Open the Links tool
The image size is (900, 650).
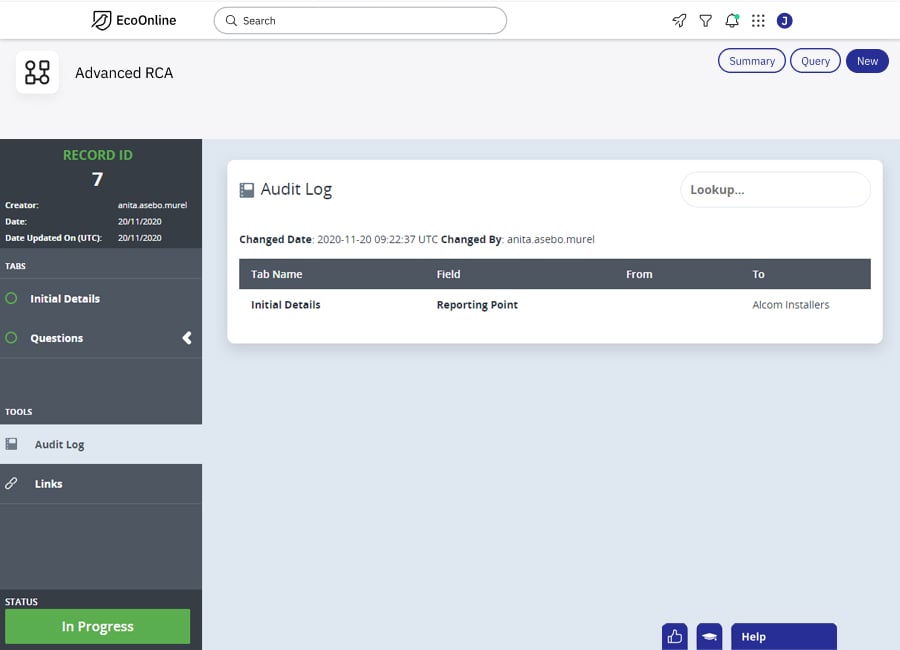(x=48, y=484)
